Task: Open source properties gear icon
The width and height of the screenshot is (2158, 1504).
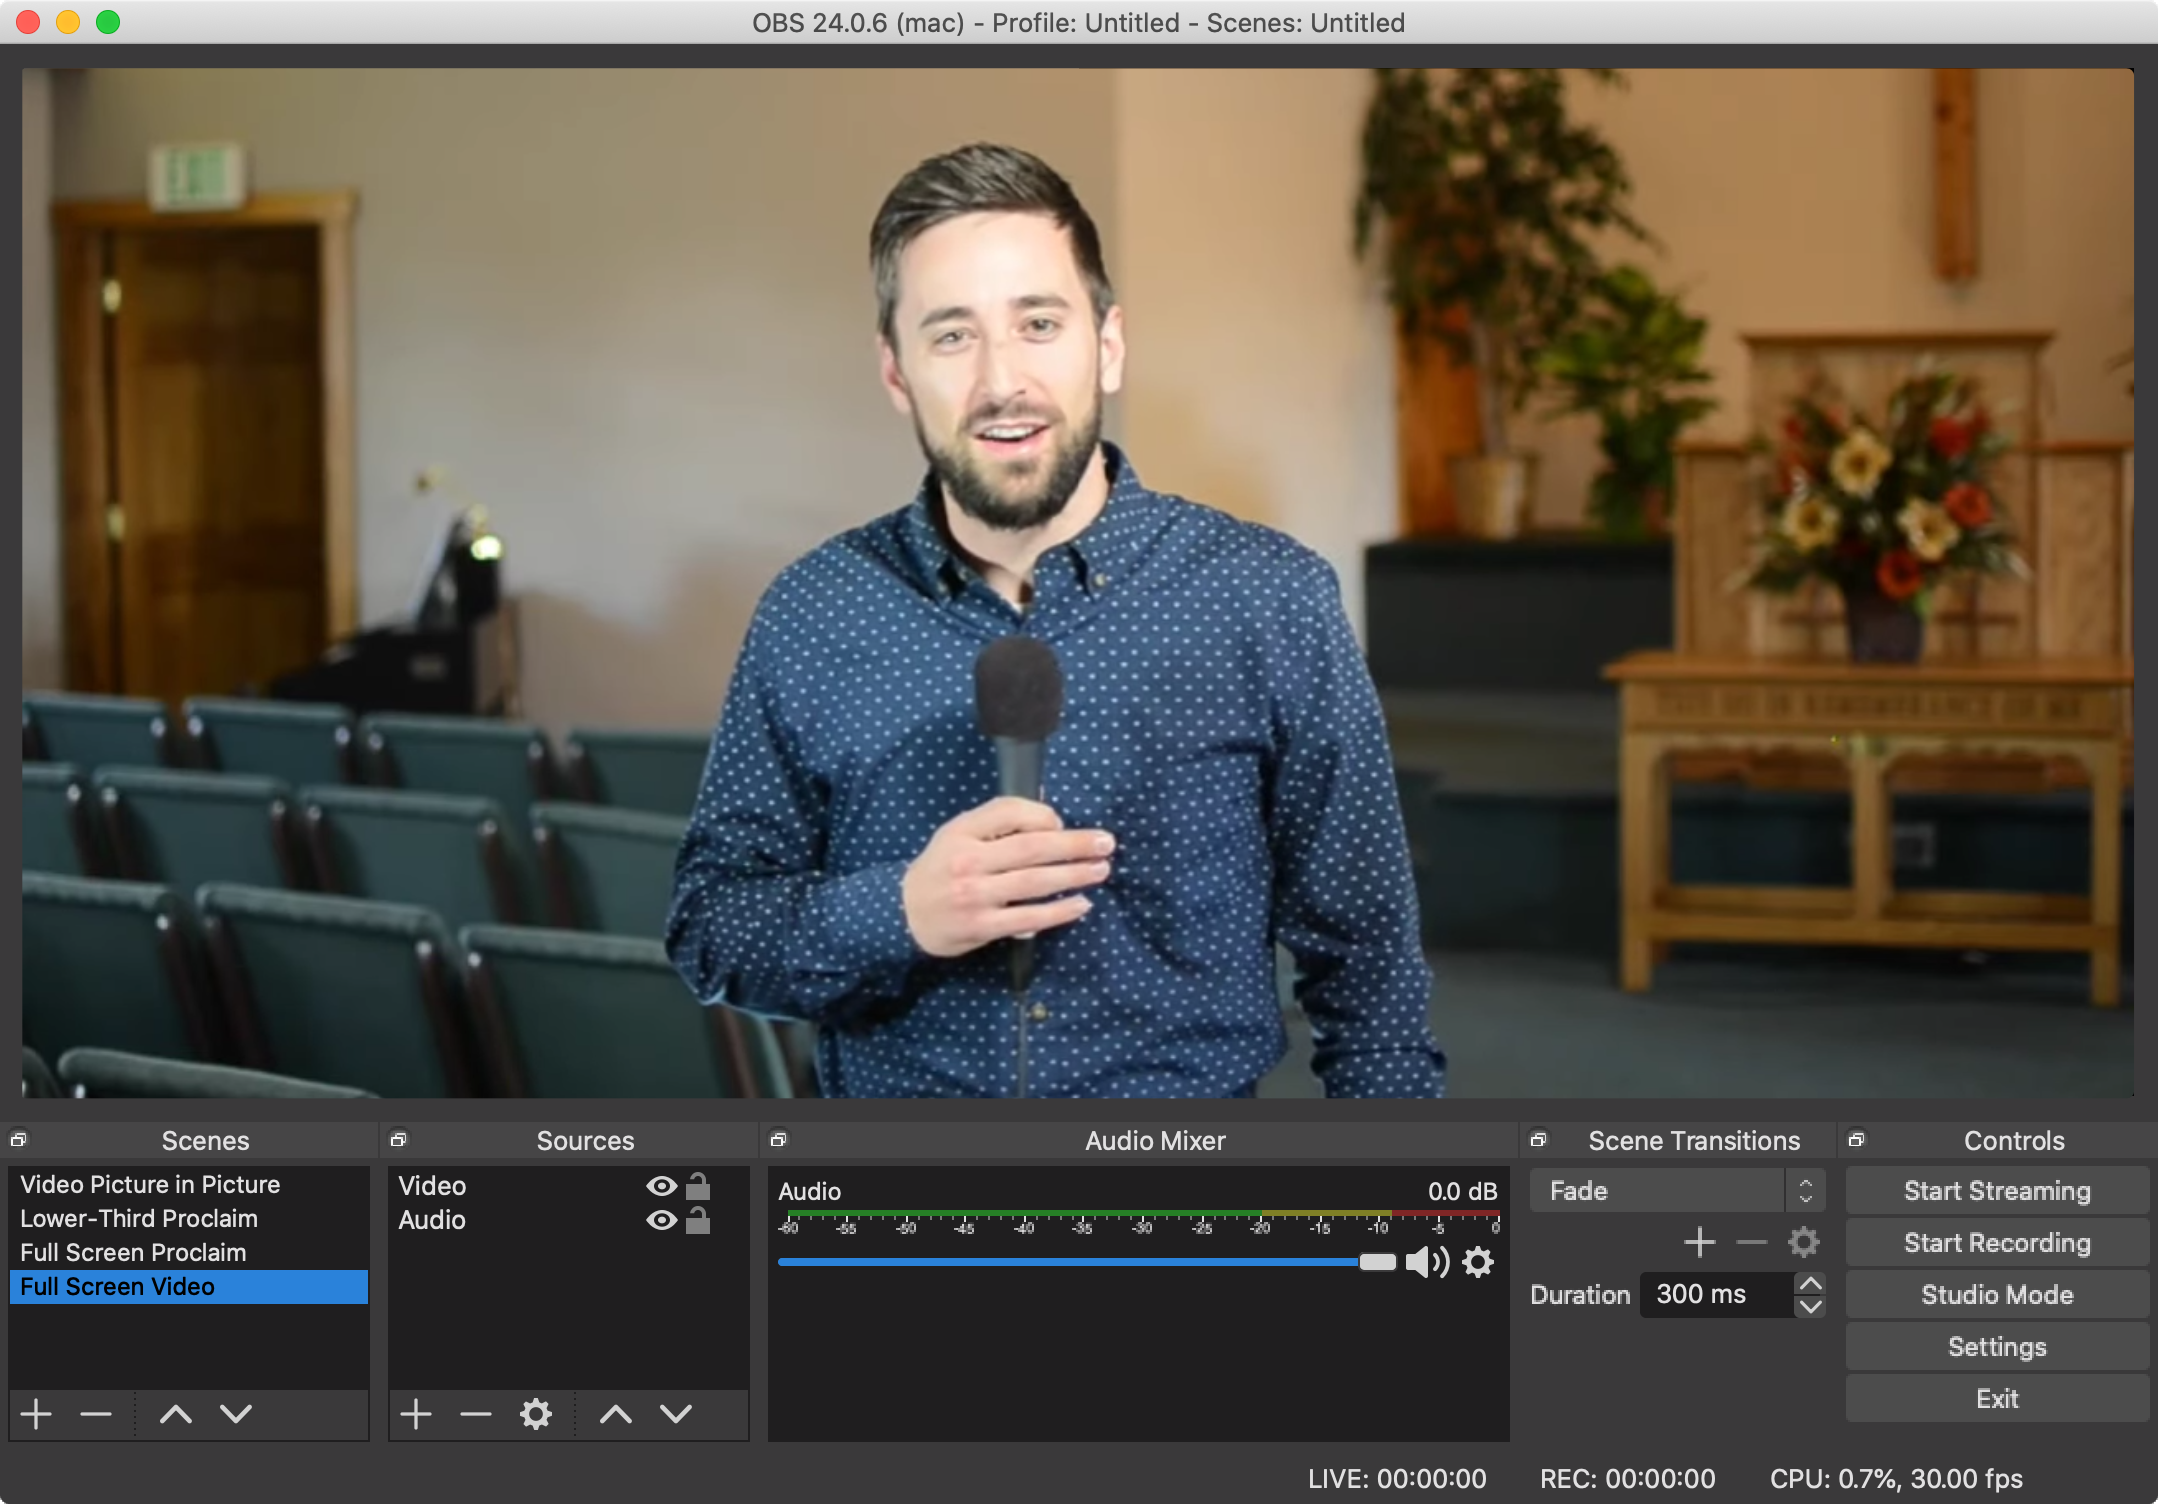Action: pyautogui.click(x=536, y=1414)
